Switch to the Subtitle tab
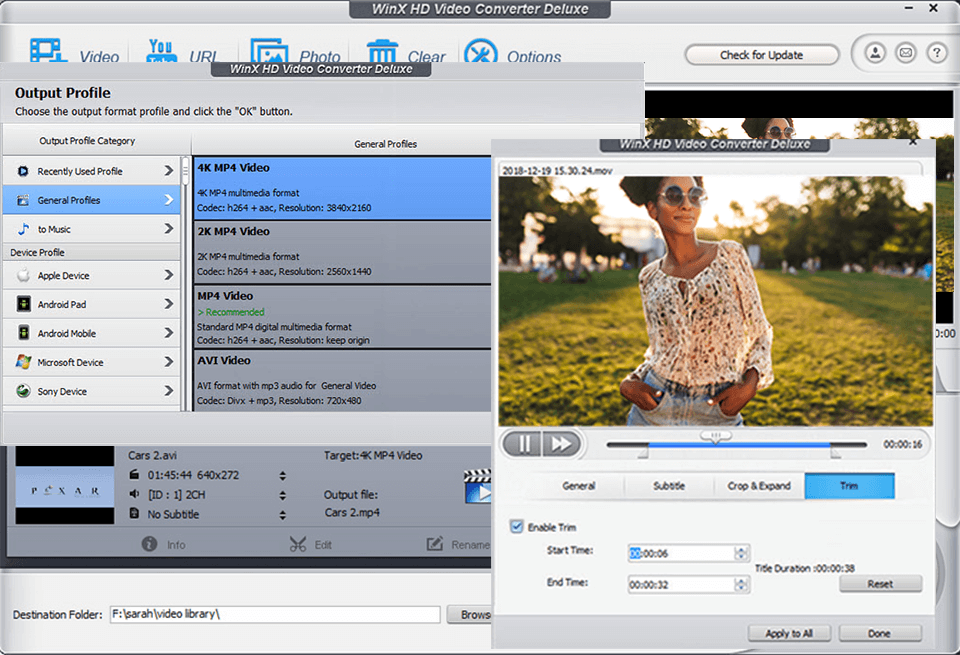Screen dimensions: 960x655 pyautogui.click(x=668, y=486)
